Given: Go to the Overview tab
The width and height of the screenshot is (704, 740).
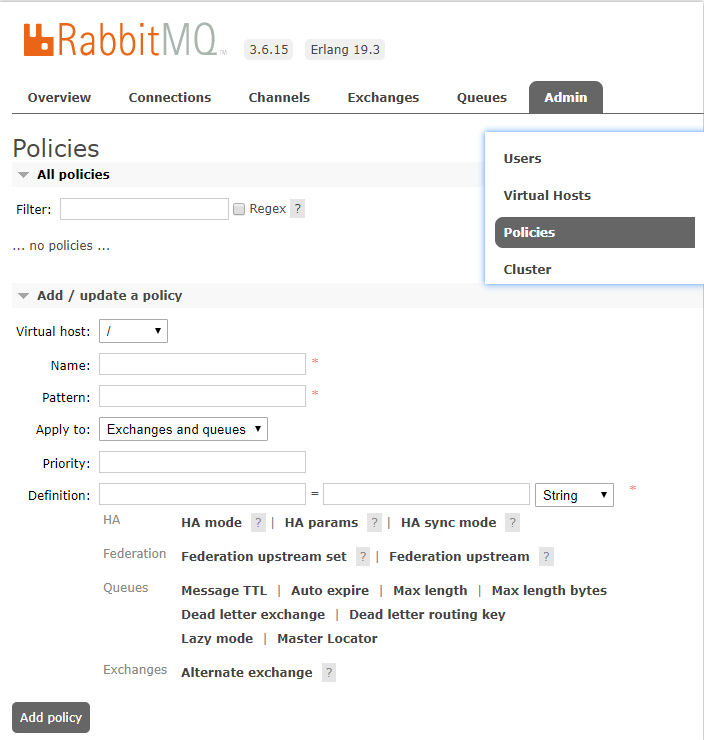Looking at the screenshot, I should click(x=59, y=98).
